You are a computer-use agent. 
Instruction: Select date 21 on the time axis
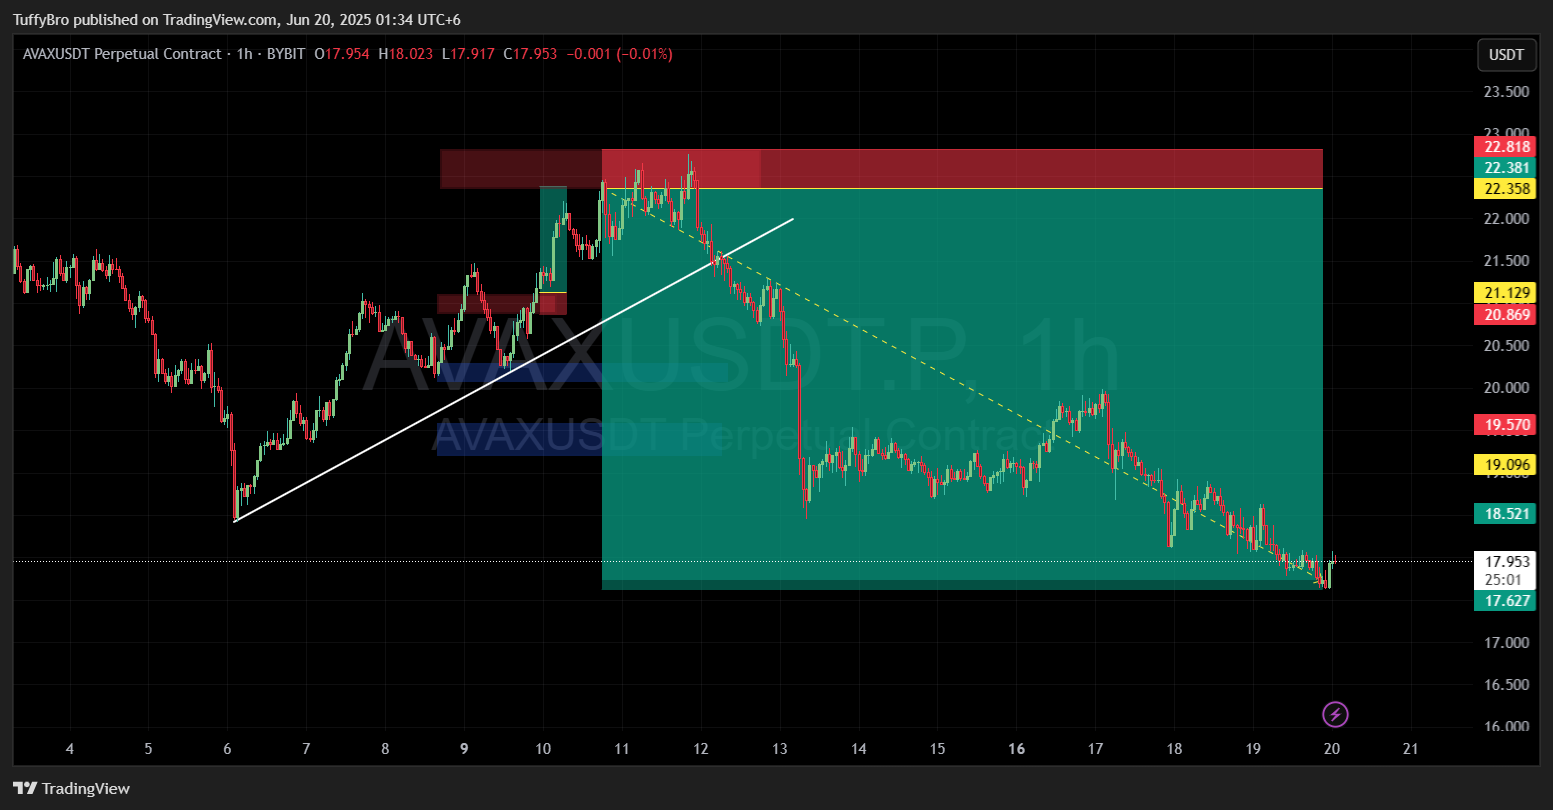[x=1411, y=748]
